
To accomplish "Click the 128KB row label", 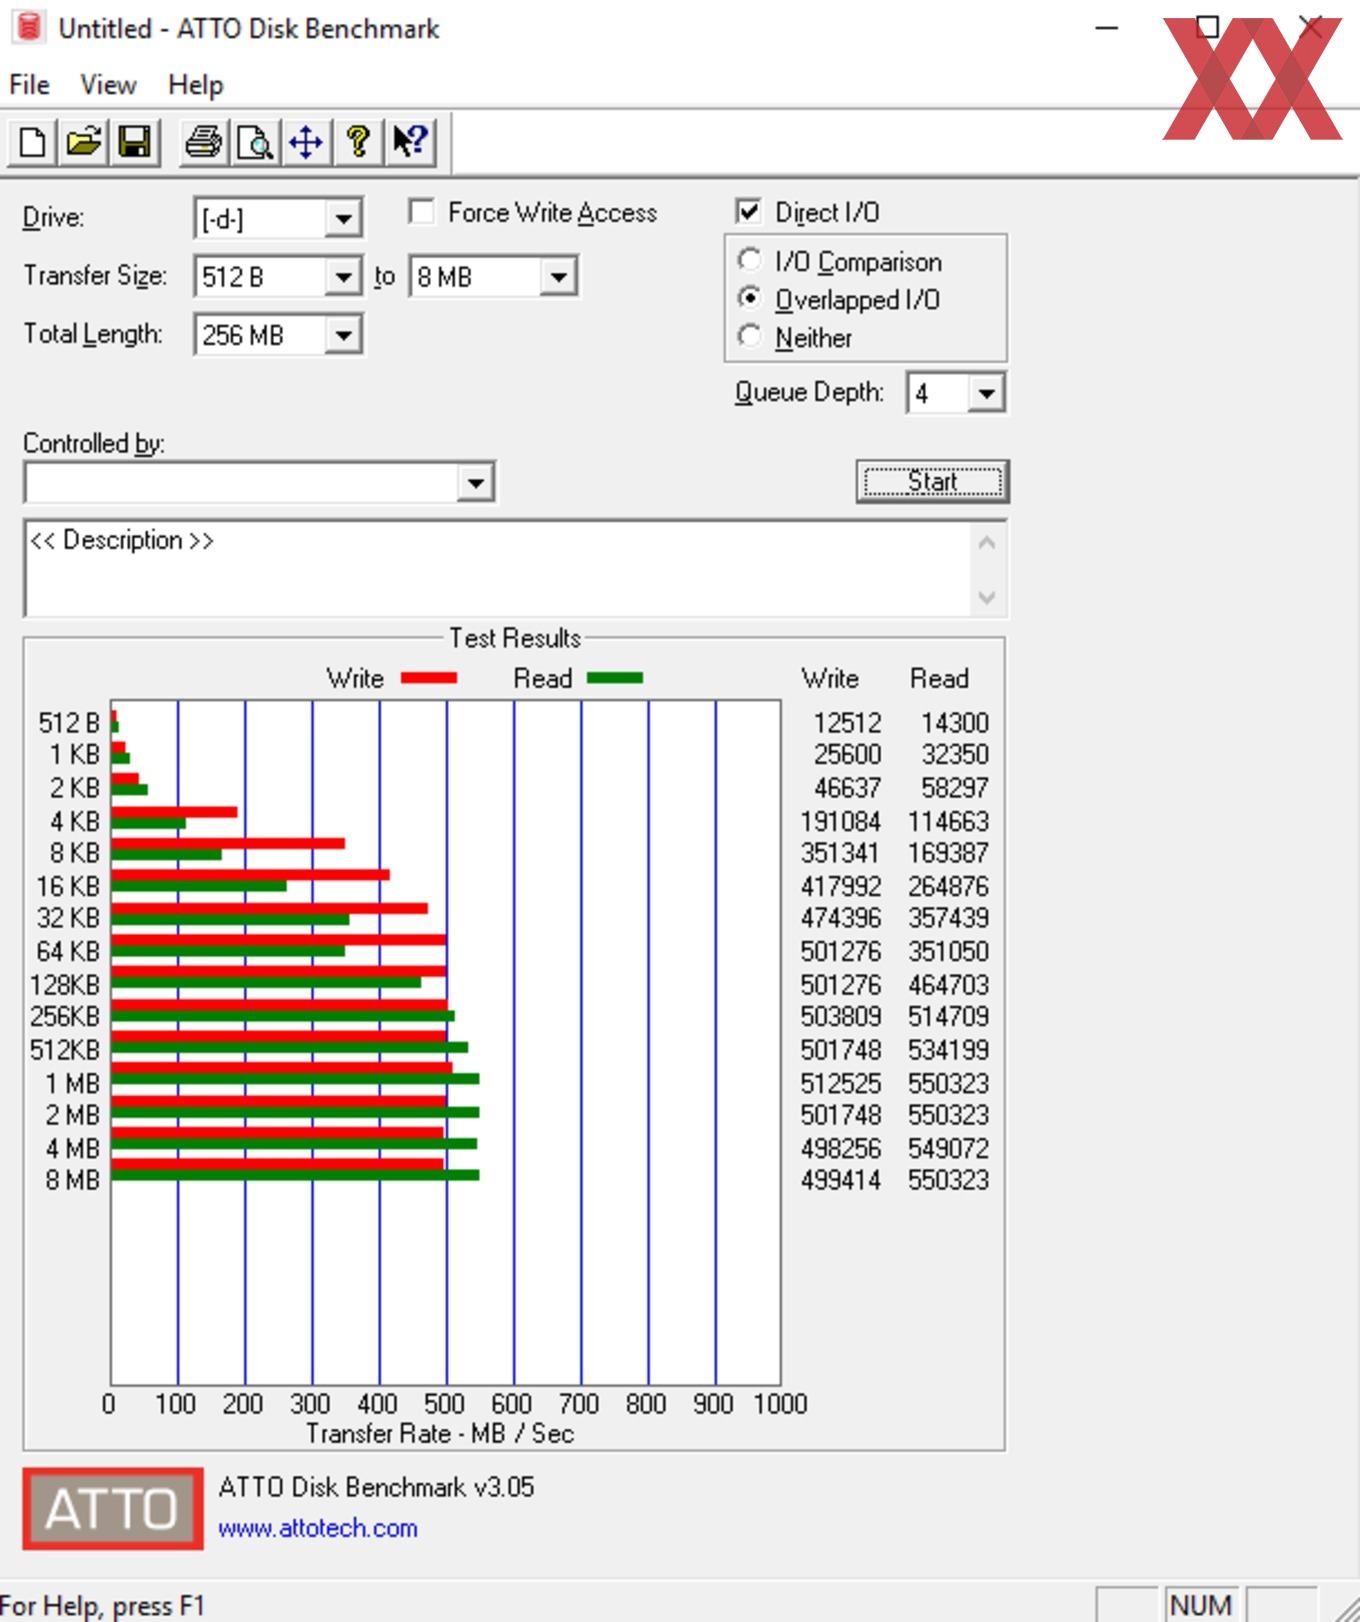I will pyautogui.click(x=65, y=985).
